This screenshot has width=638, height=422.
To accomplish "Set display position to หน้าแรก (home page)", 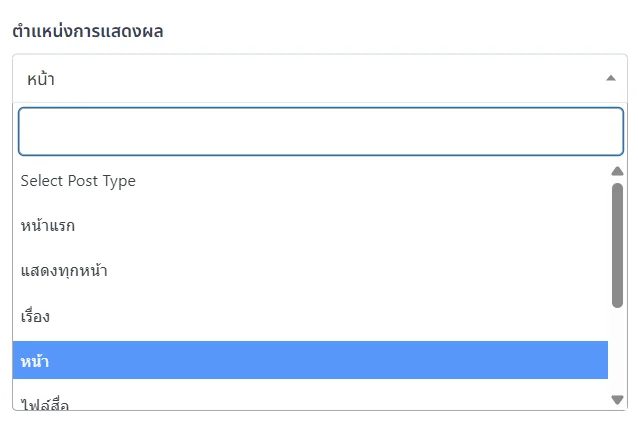I will click(x=48, y=226).
